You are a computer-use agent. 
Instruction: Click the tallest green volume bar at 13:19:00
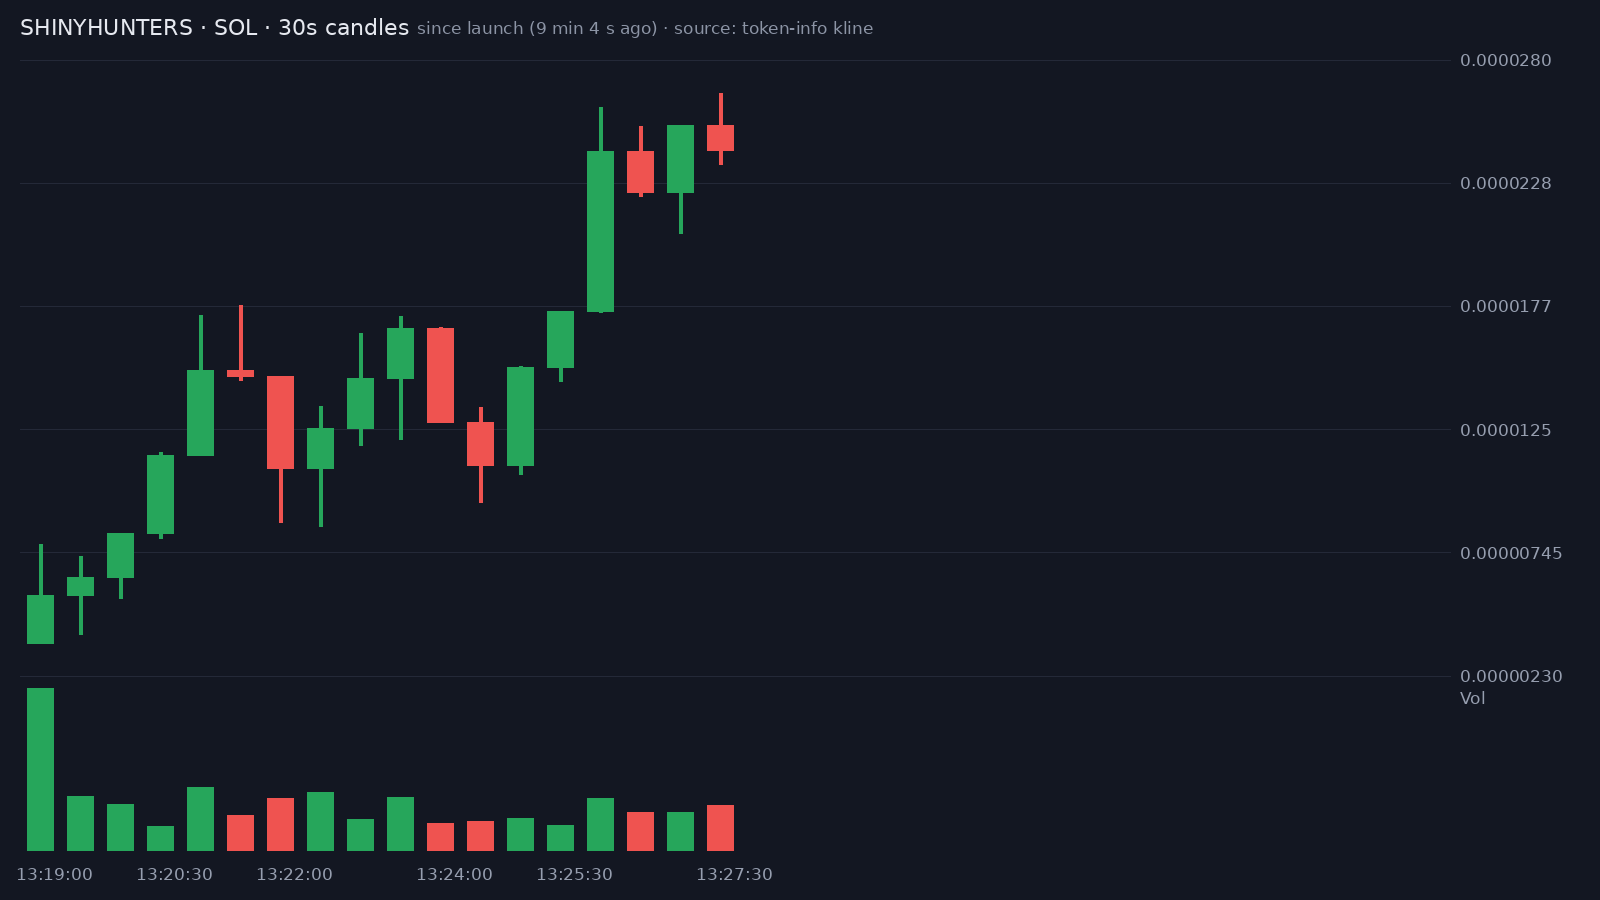pyautogui.click(x=40, y=769)
